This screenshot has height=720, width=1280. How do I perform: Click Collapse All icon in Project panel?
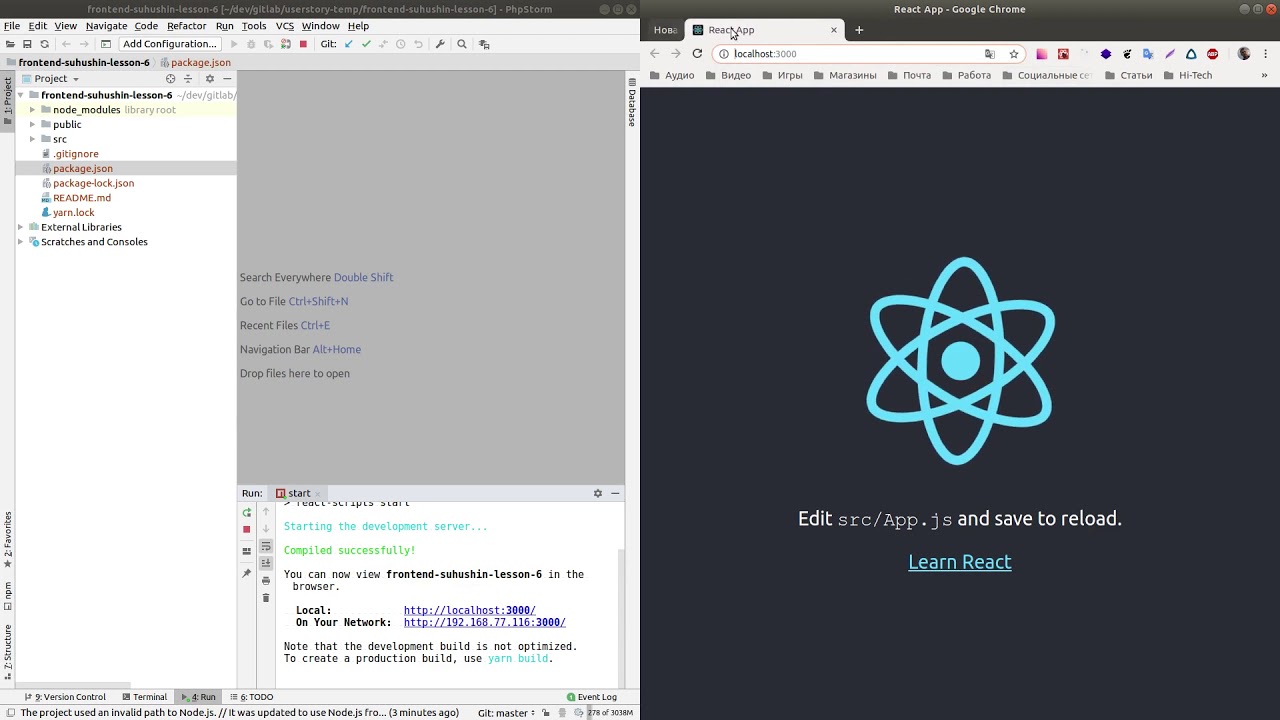click(188, 79)
